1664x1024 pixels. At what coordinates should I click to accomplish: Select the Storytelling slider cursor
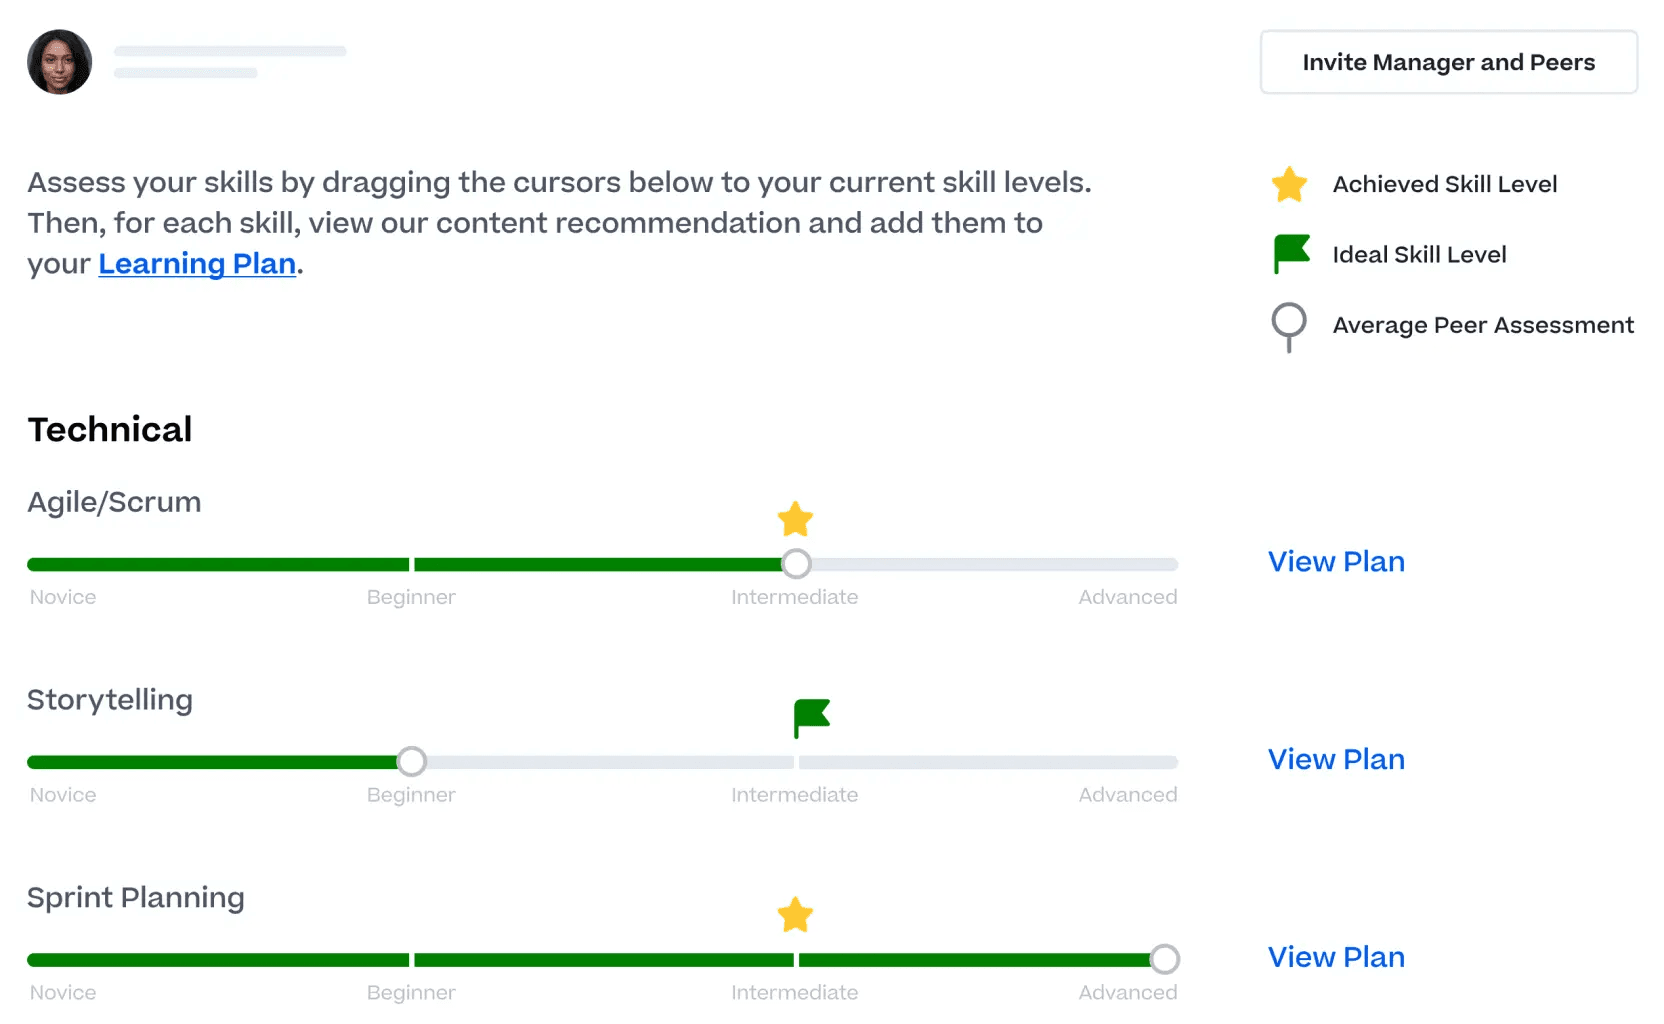tap(411, 761)
